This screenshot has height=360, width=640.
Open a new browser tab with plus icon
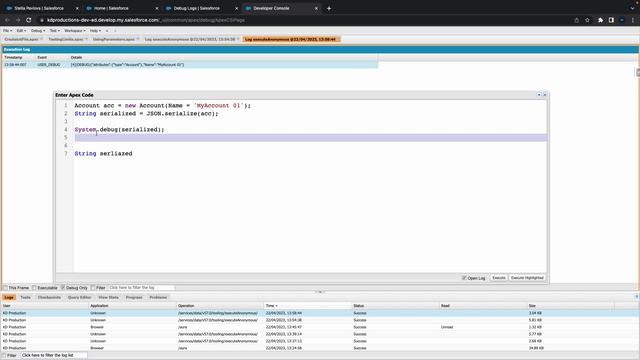point(329,8)
